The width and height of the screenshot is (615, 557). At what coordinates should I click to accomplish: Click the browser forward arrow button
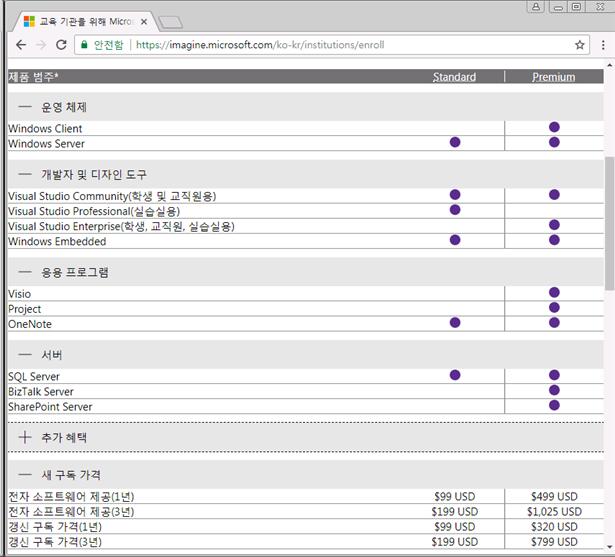[41, 45]
